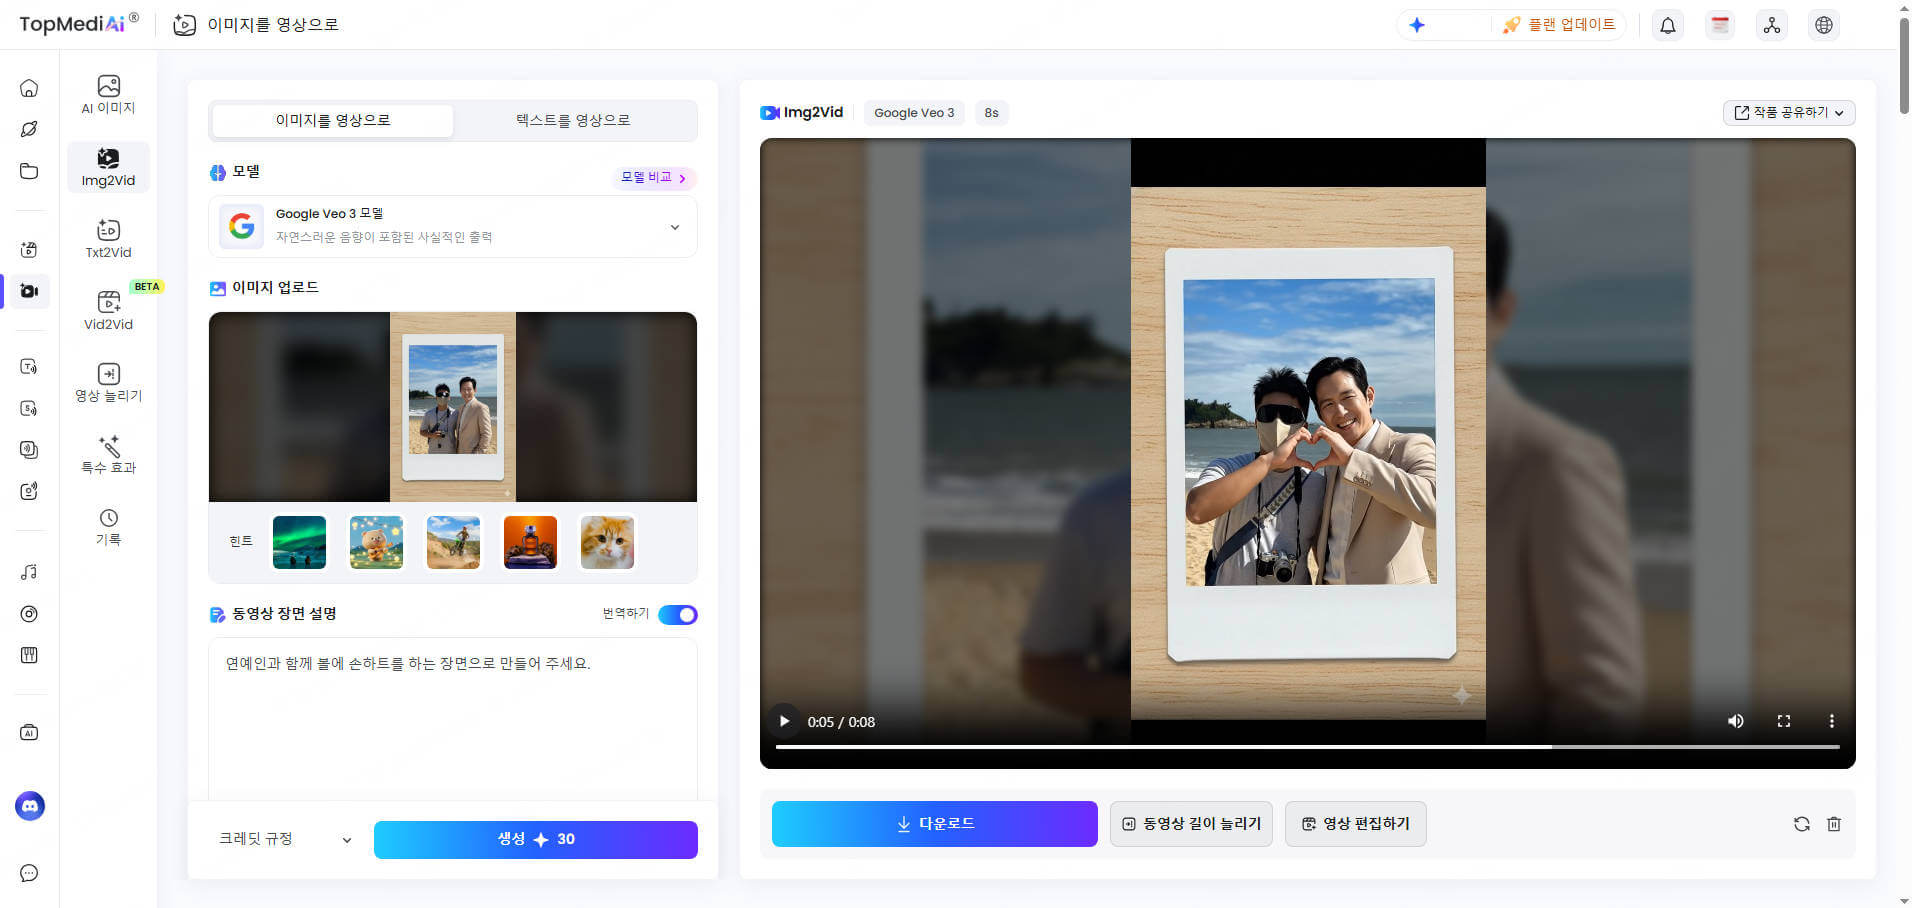Open the 기록 (history) panel
Viewport: 1912px width, 908px height.
point(107,525)
